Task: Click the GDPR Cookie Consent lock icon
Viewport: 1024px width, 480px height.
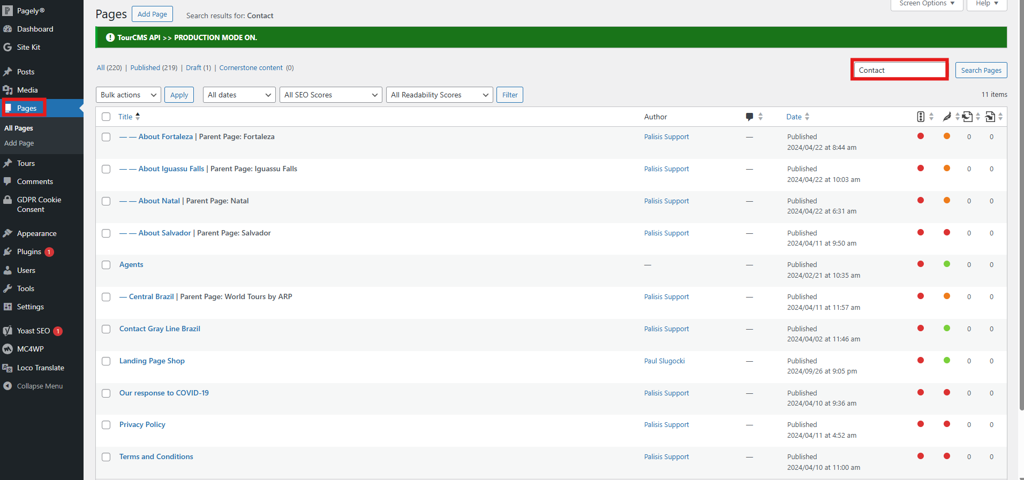Action: click(8, 200)
